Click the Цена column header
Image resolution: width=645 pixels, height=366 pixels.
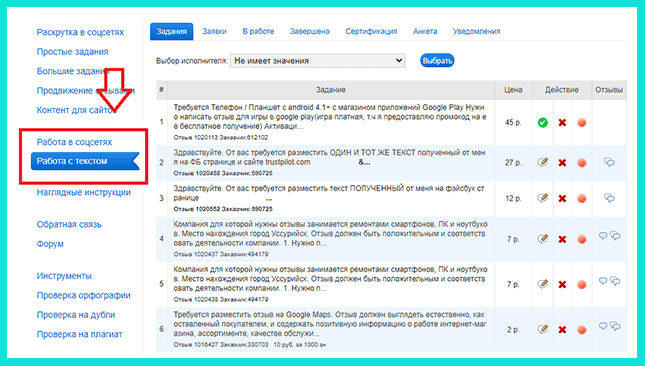pyautogui.click(x=513, y=90)
